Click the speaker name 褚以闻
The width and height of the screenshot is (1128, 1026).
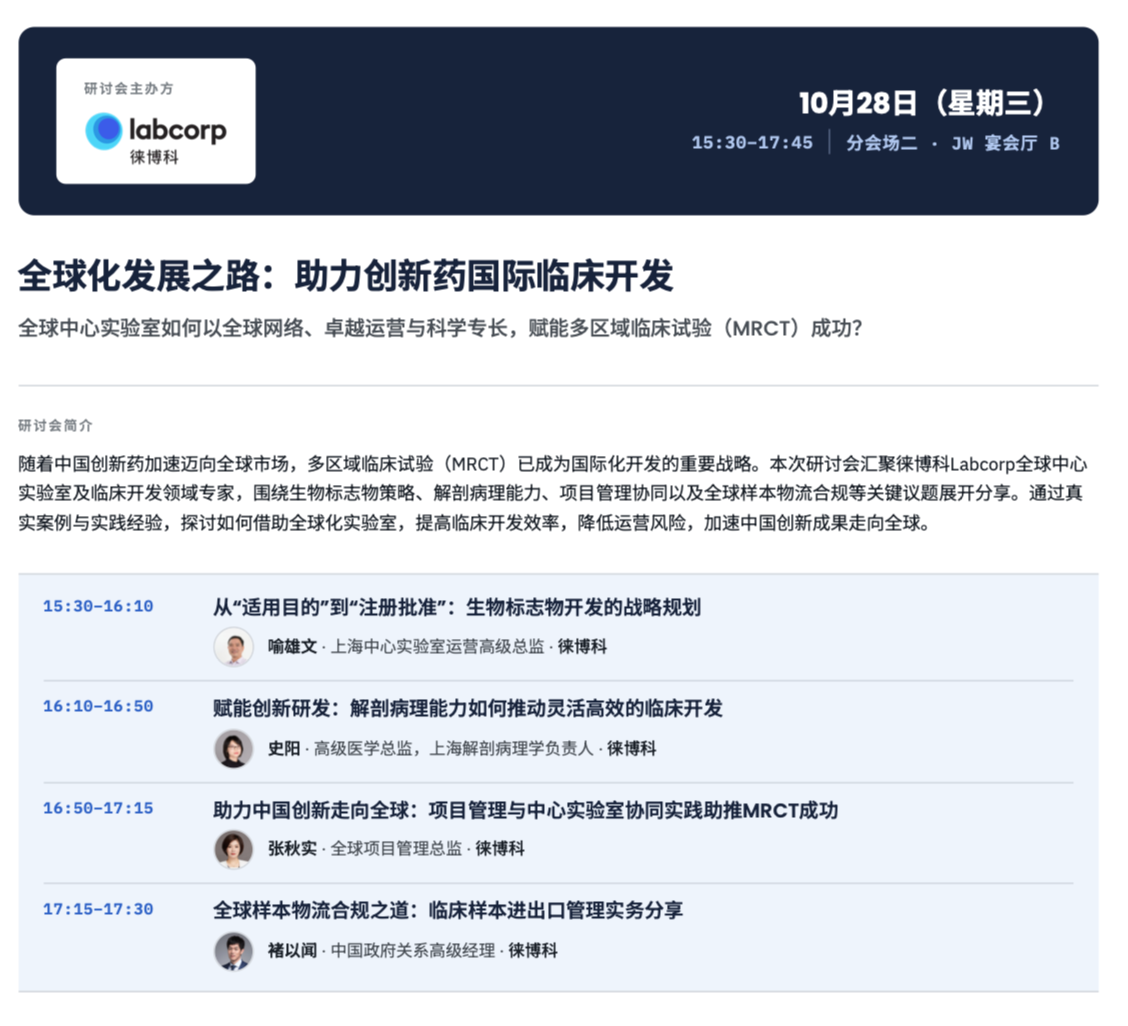coord(292,951)
